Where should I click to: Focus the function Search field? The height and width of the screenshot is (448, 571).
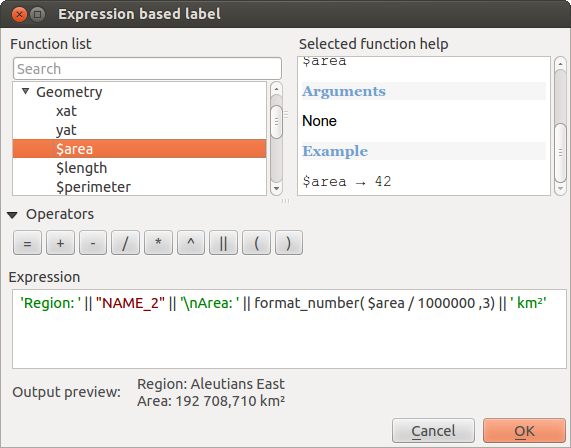tap(147, 68)
